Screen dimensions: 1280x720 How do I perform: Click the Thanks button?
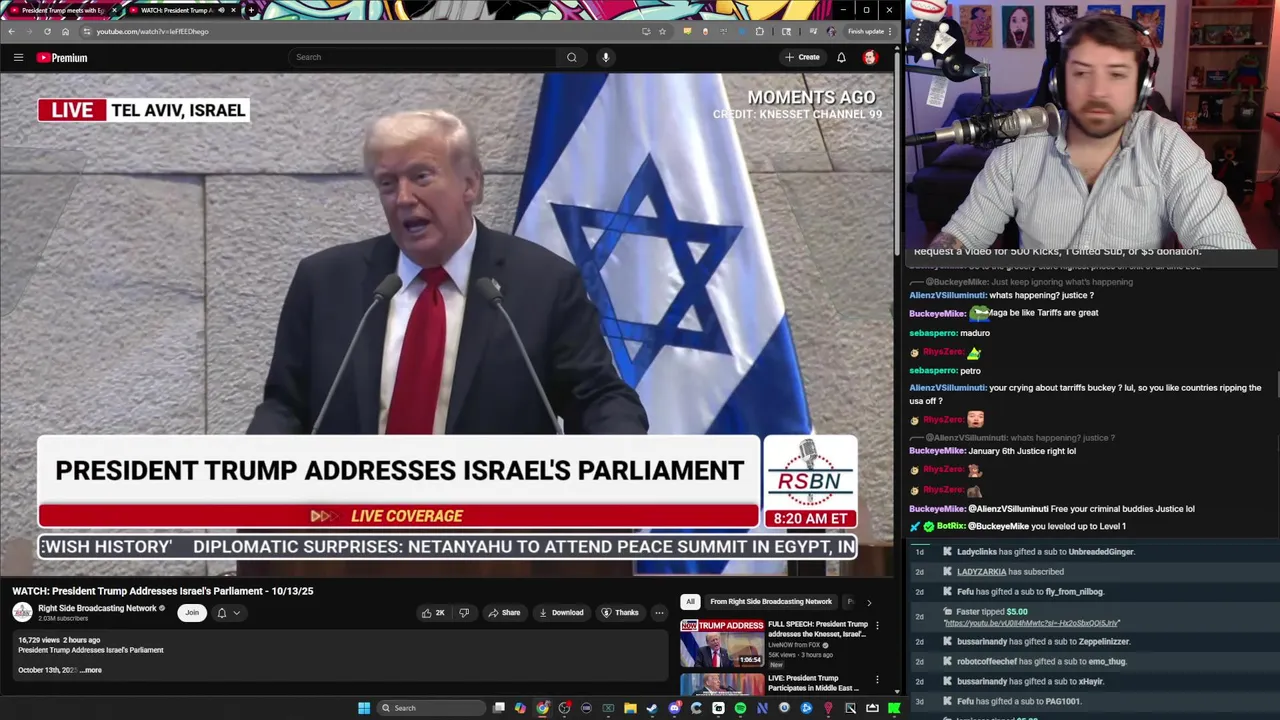click(620, 613)
